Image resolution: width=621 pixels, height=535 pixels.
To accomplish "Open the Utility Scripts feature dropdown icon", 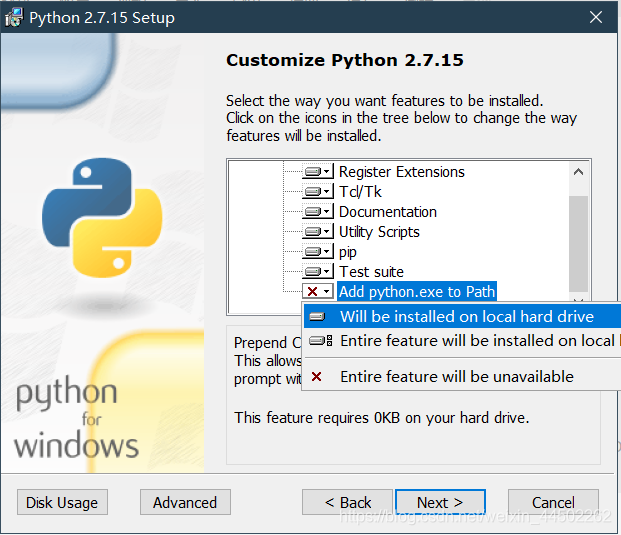I will [318, 231].
